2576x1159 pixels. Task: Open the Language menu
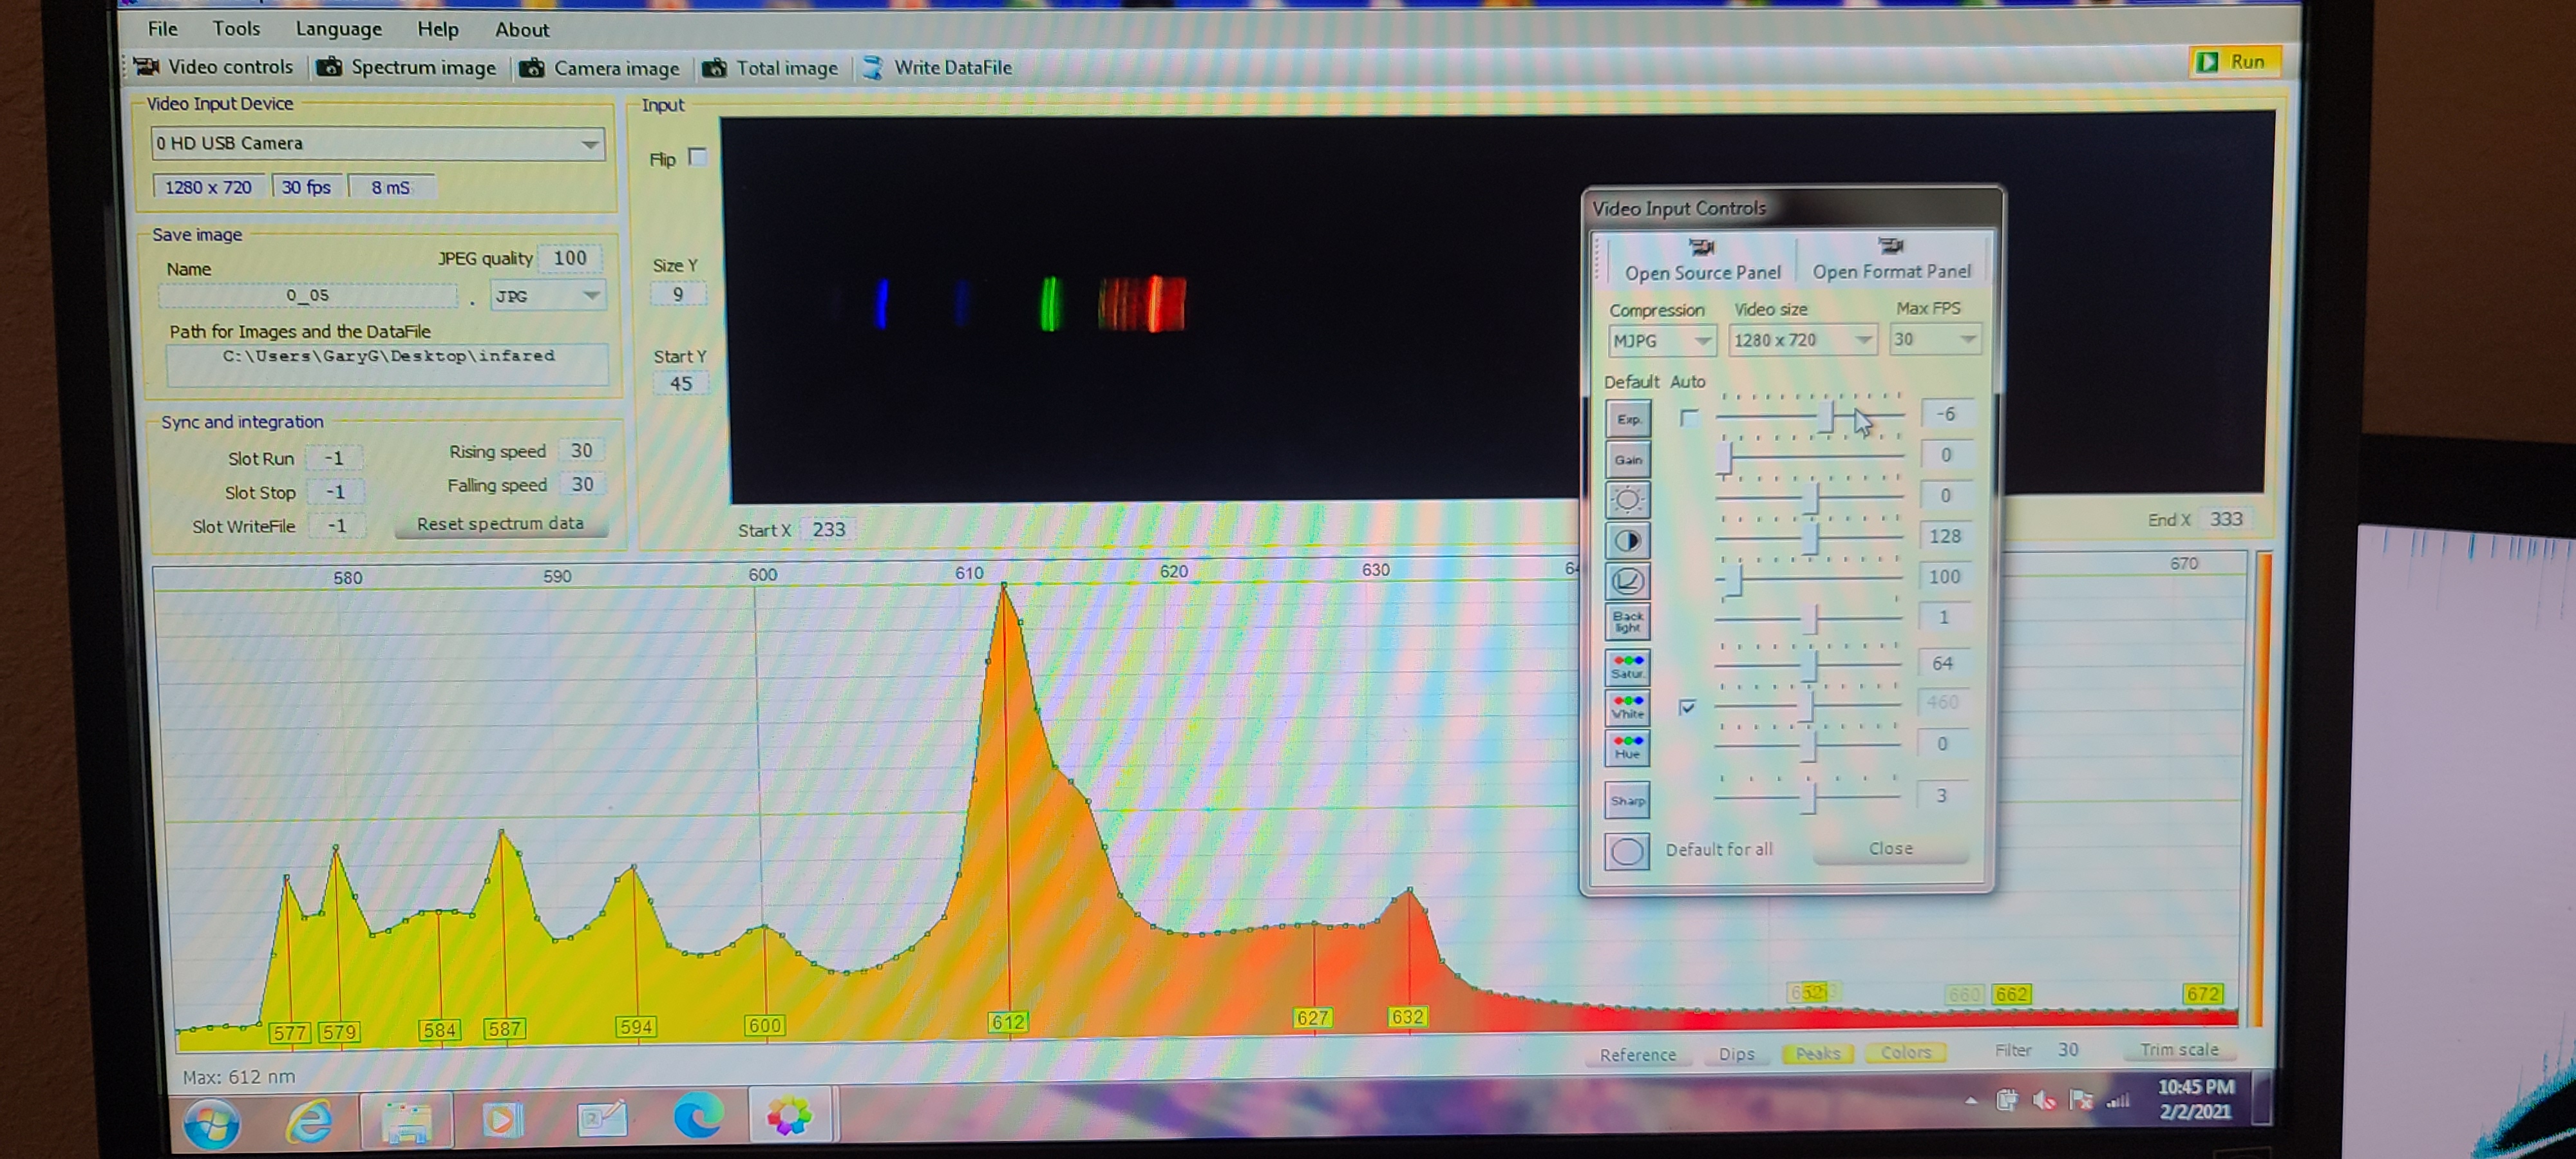click(x=338, y=29)
